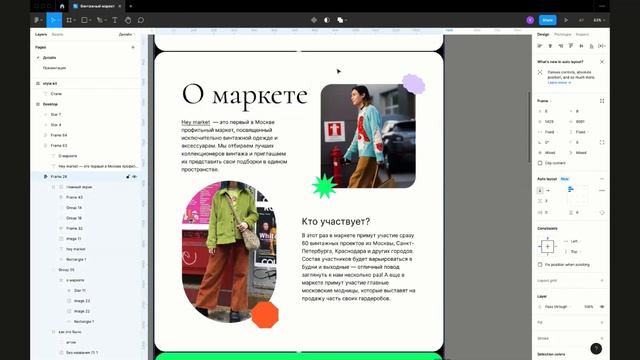Select the Hand tool

pyautogui.click(x=128, y=20)
